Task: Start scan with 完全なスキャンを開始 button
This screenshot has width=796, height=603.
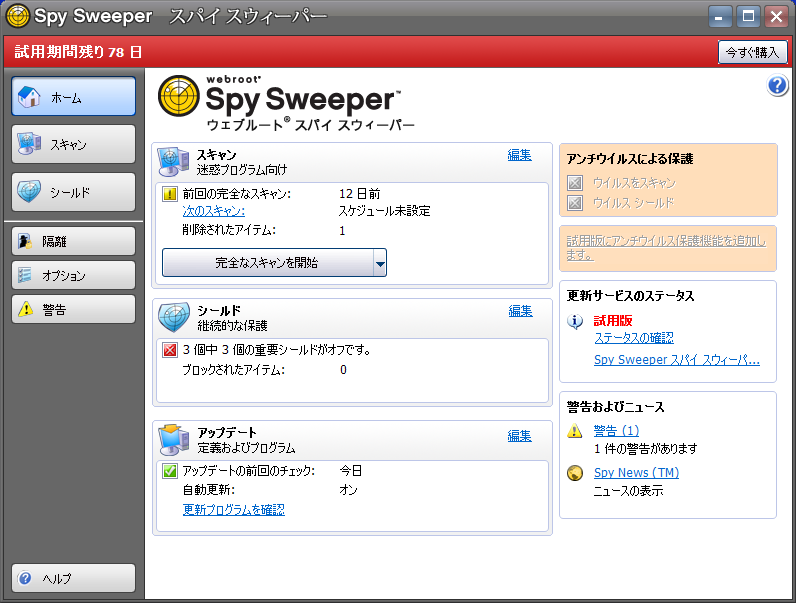Action: click(x=268, y=262)
